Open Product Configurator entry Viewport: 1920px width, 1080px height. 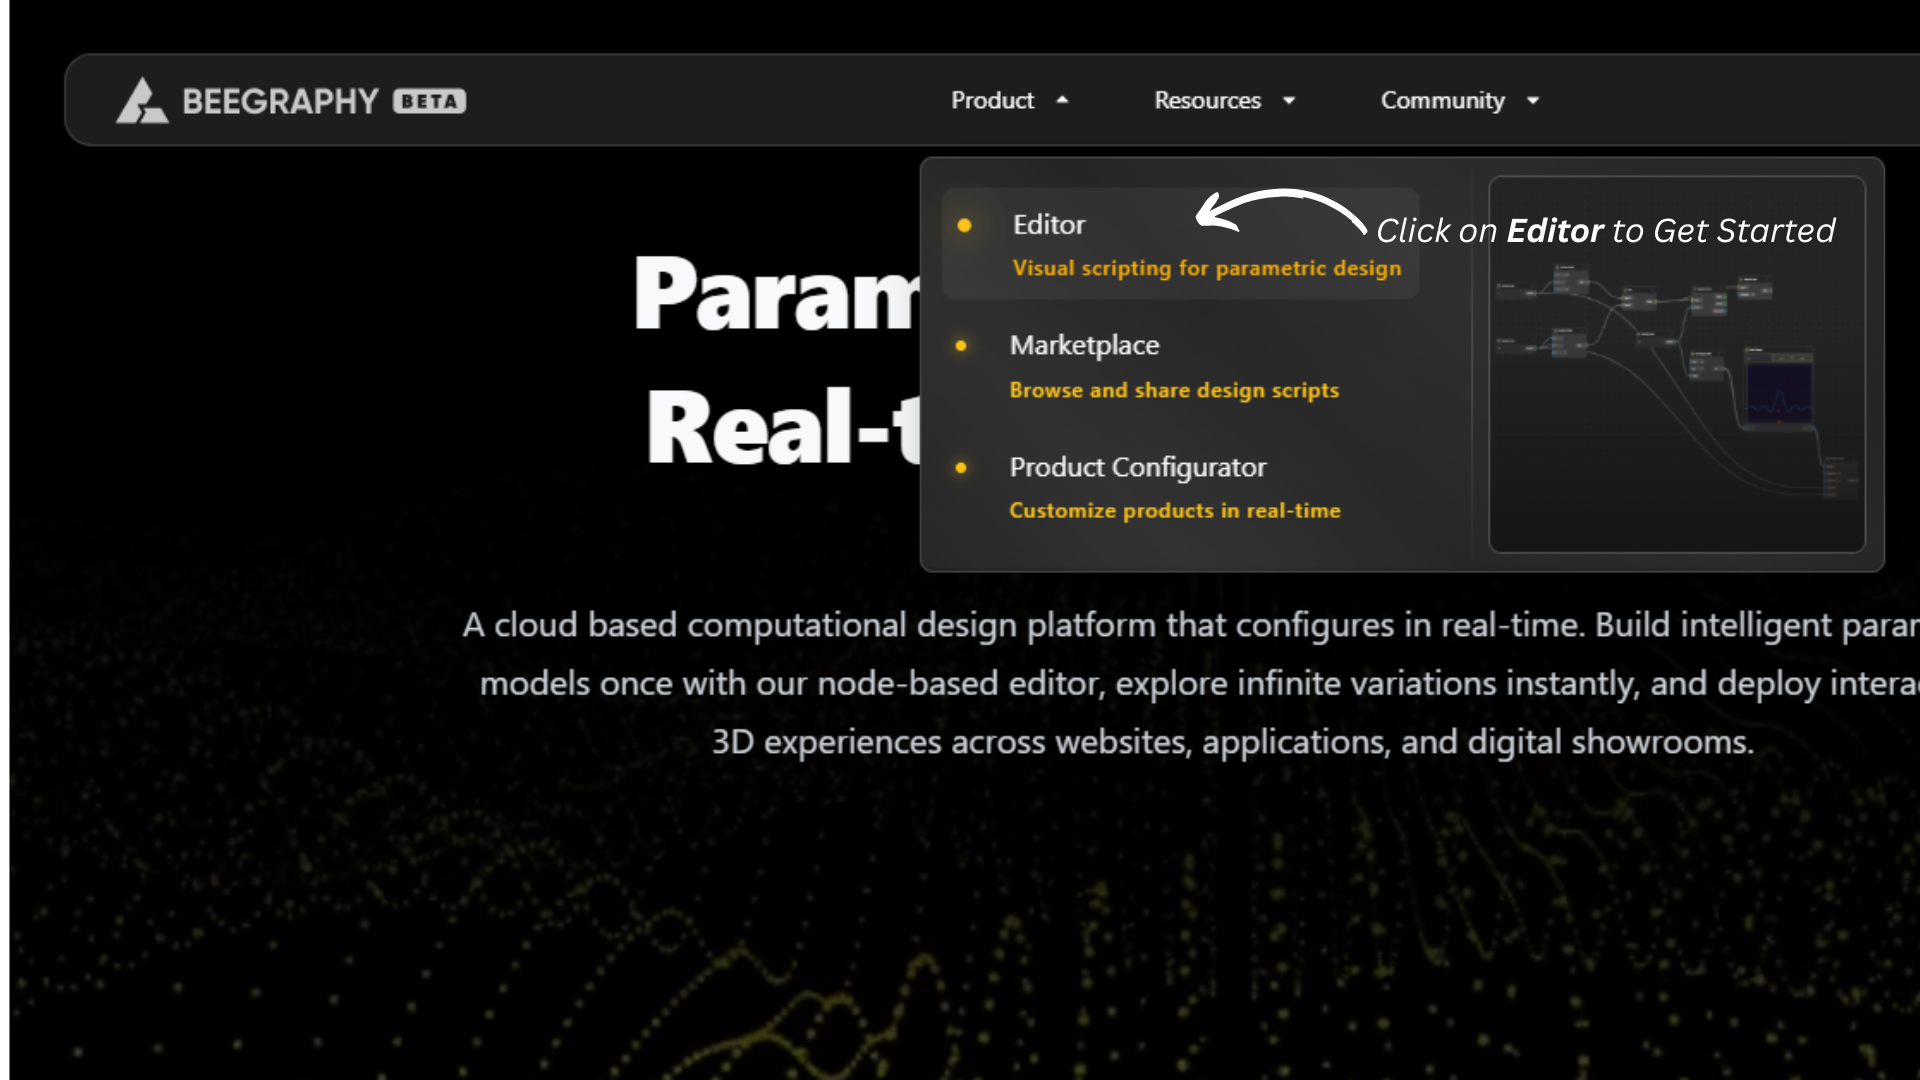click(1137, 467)
